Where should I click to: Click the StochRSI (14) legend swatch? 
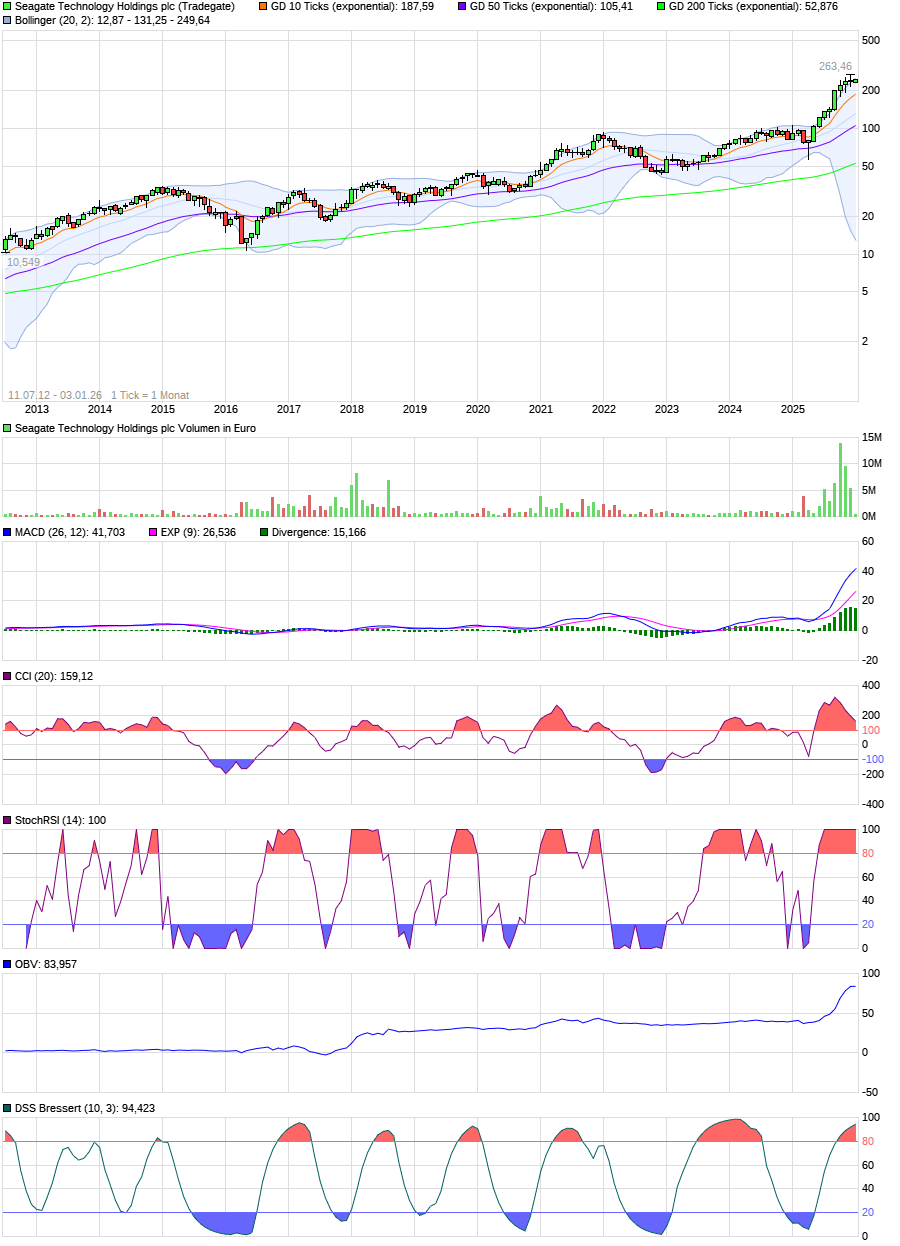[x=8, y=820]
